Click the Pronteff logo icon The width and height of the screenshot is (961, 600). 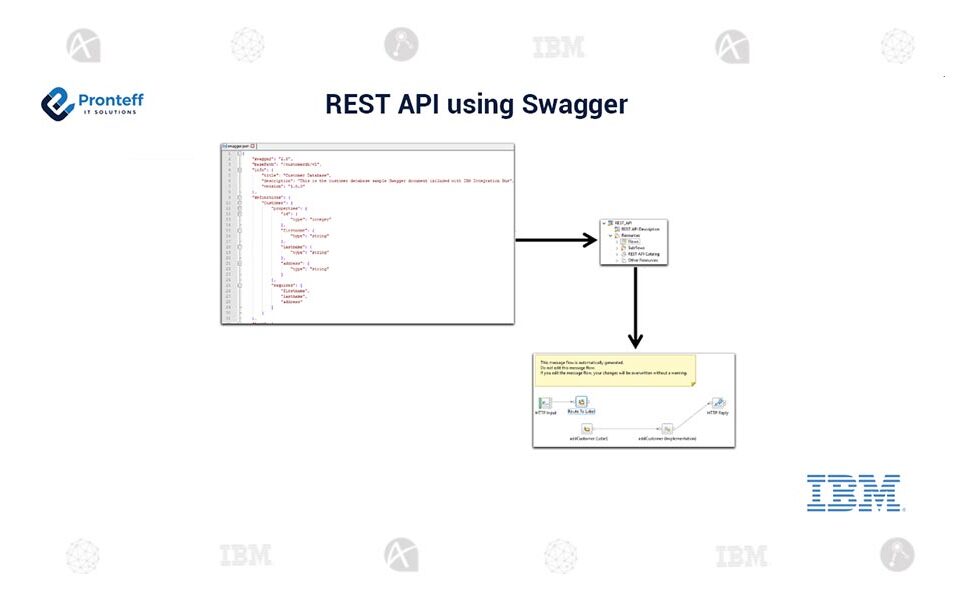pos(58,103)
